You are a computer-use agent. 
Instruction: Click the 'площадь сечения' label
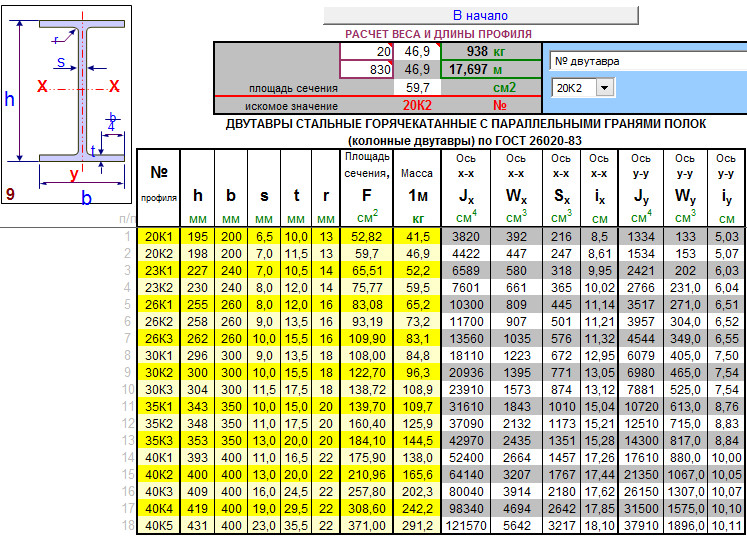pos(293,88)
